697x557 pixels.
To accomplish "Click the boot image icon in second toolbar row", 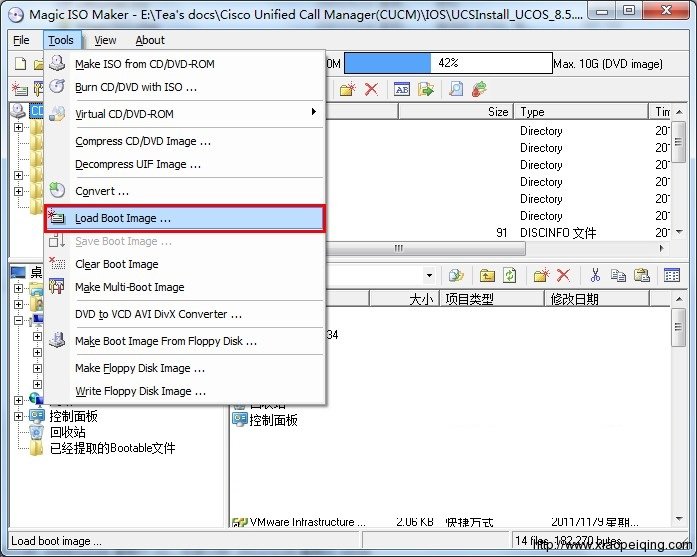I will tap(19, 89).
